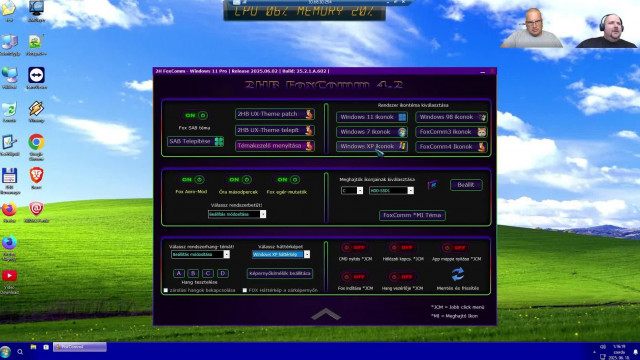Viewport: 640px width, 360px height.
Task: Open Video Download YouTube icon
Action: point(9,276)
